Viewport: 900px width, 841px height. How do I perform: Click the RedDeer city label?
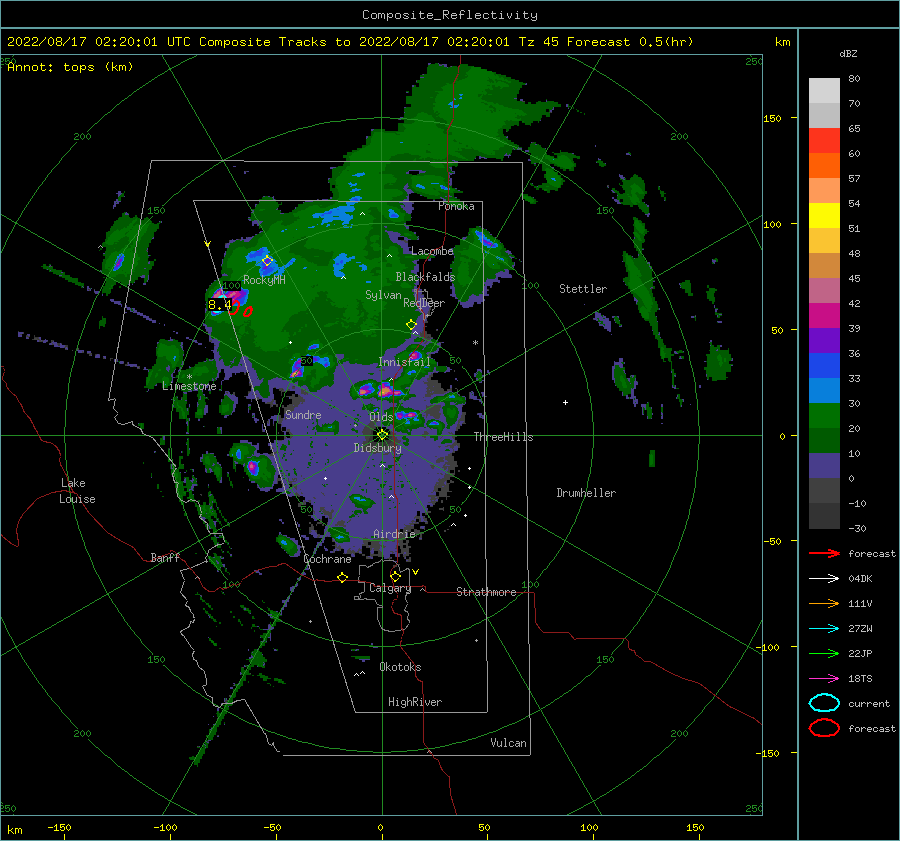[424, 303]
